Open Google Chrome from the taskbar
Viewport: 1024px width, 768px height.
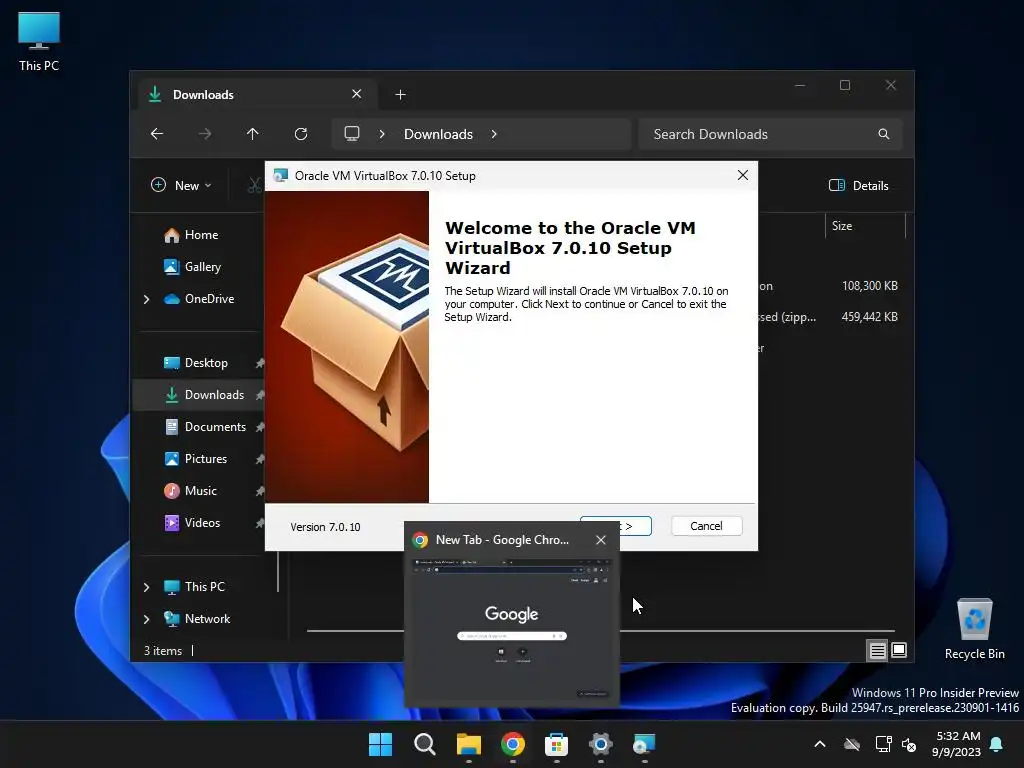513,744
